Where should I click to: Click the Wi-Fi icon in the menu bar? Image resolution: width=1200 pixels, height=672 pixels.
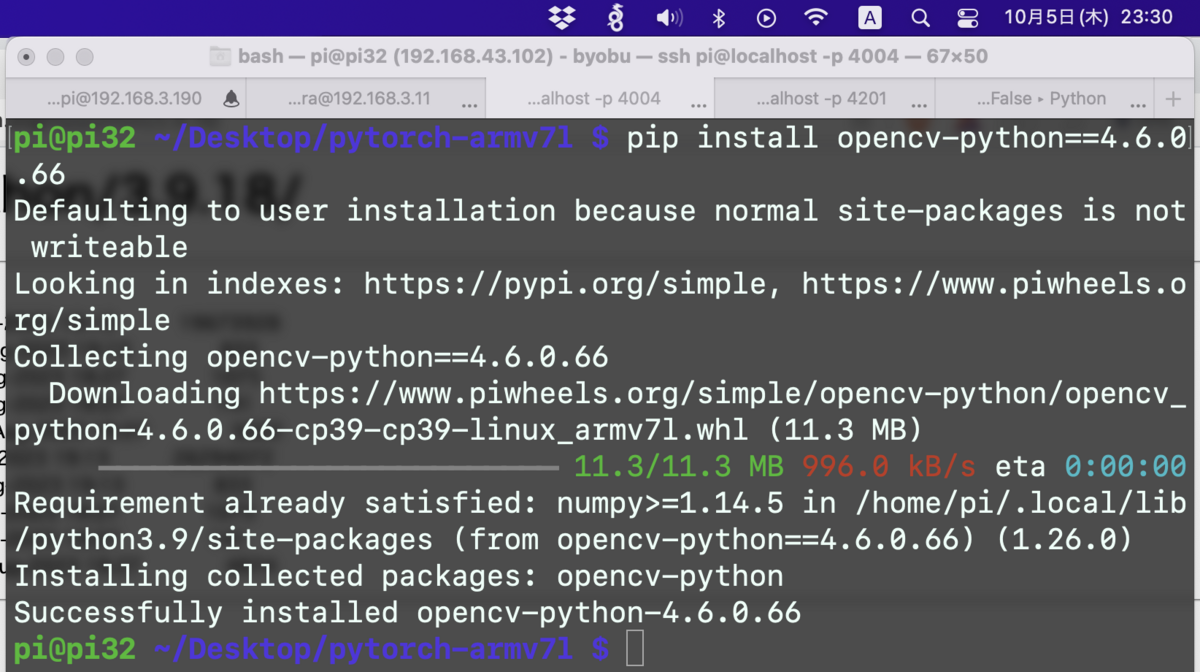click(x=816, y=17)
